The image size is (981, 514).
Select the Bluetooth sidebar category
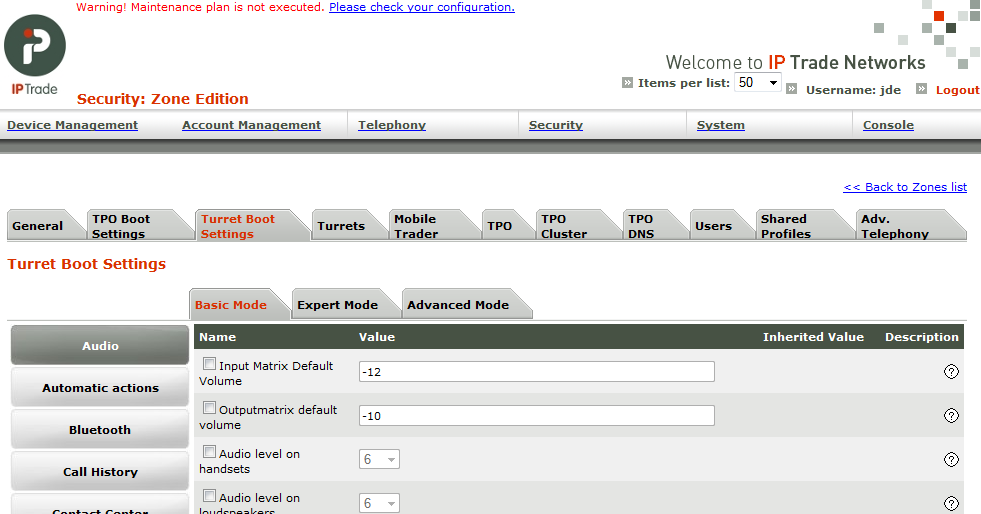tap(100, 430)
